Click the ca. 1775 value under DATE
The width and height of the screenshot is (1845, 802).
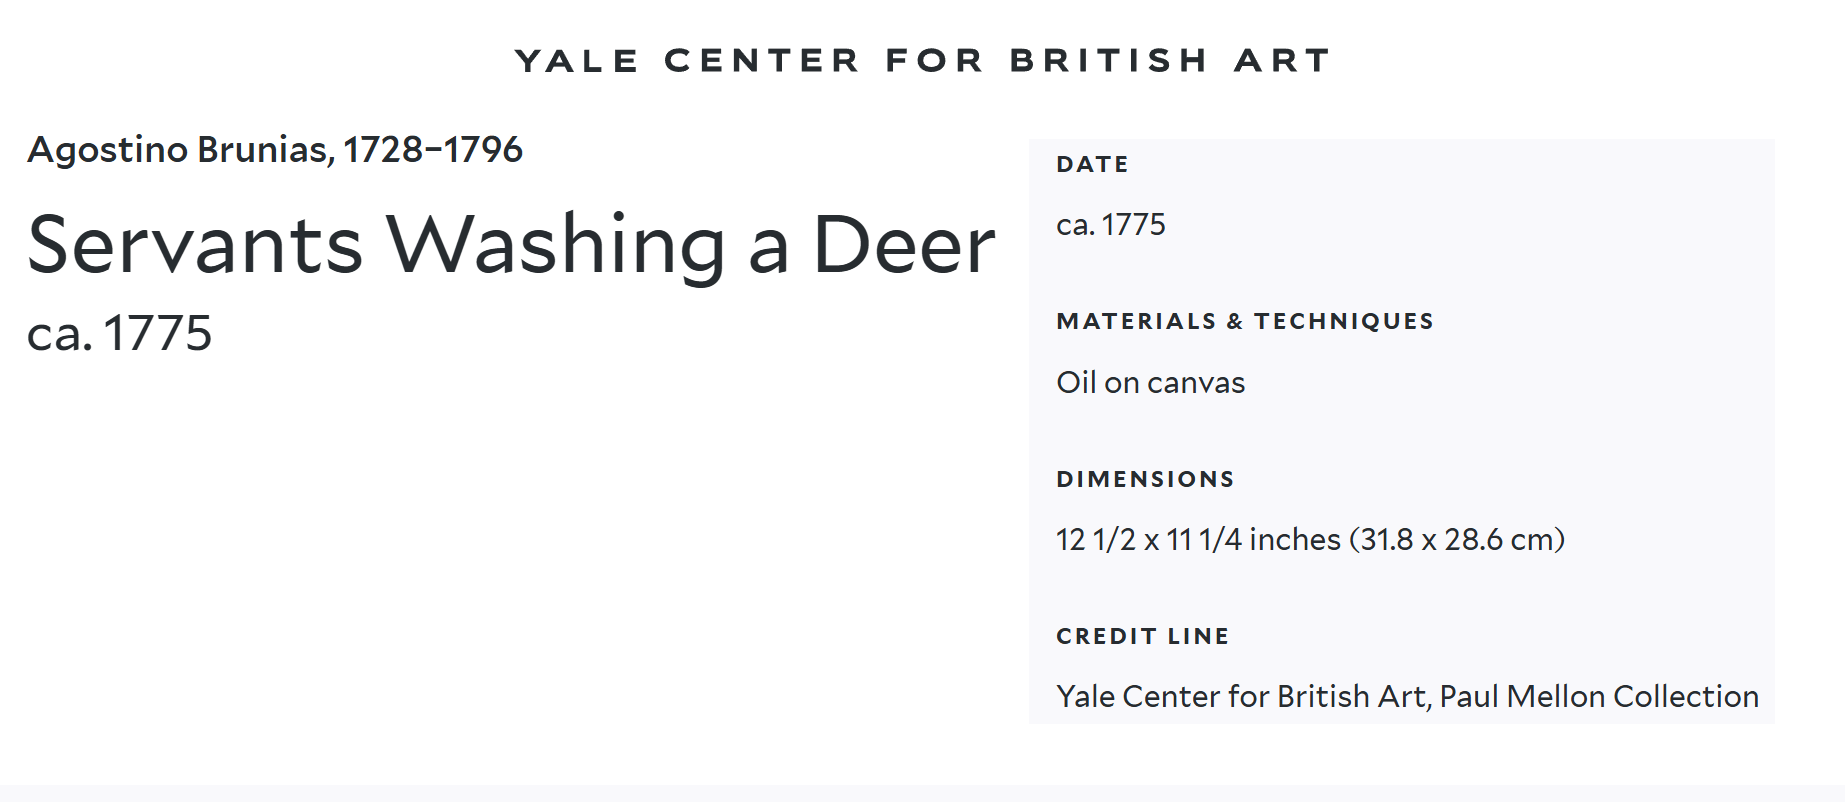coord(1110,225)
